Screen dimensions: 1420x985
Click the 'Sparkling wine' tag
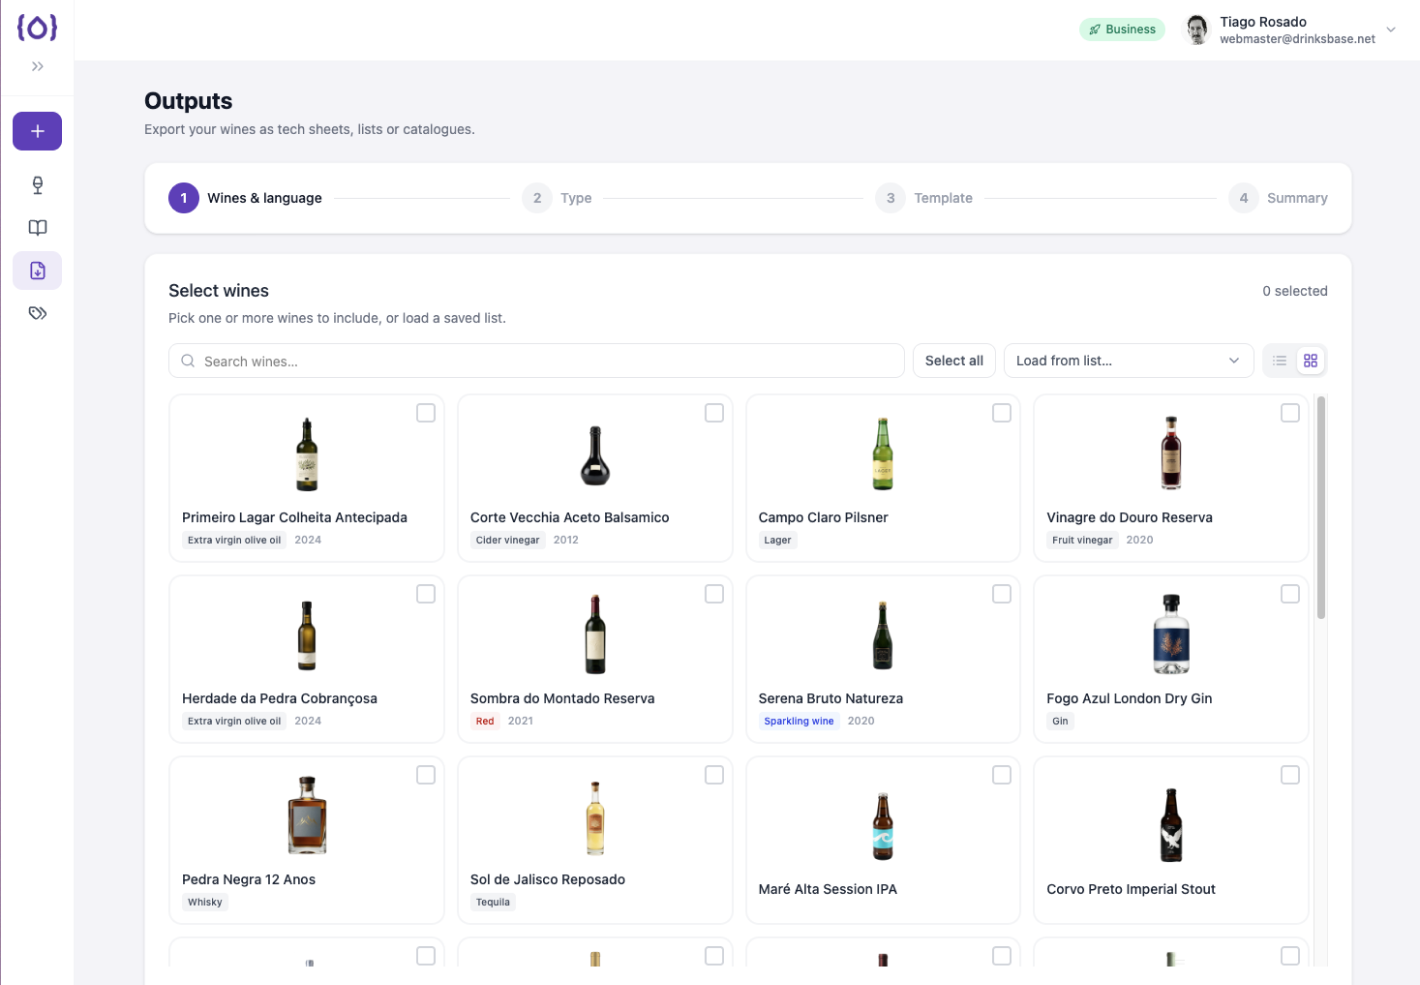(x=799, y=721)
